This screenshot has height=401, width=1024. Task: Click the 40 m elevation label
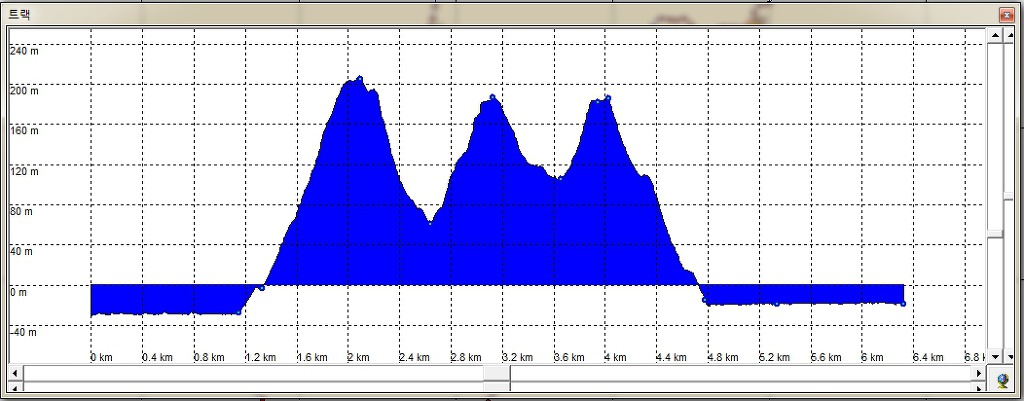coord(22,251)
